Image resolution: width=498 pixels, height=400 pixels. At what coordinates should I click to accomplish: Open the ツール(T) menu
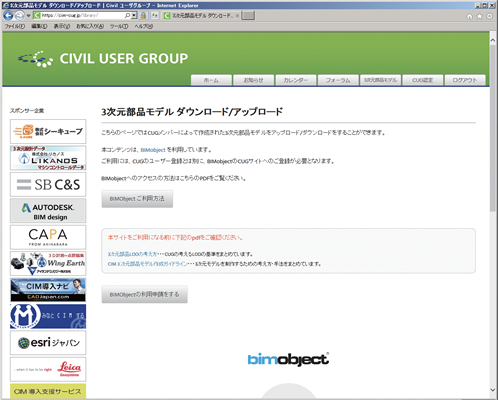pos(119,26)
